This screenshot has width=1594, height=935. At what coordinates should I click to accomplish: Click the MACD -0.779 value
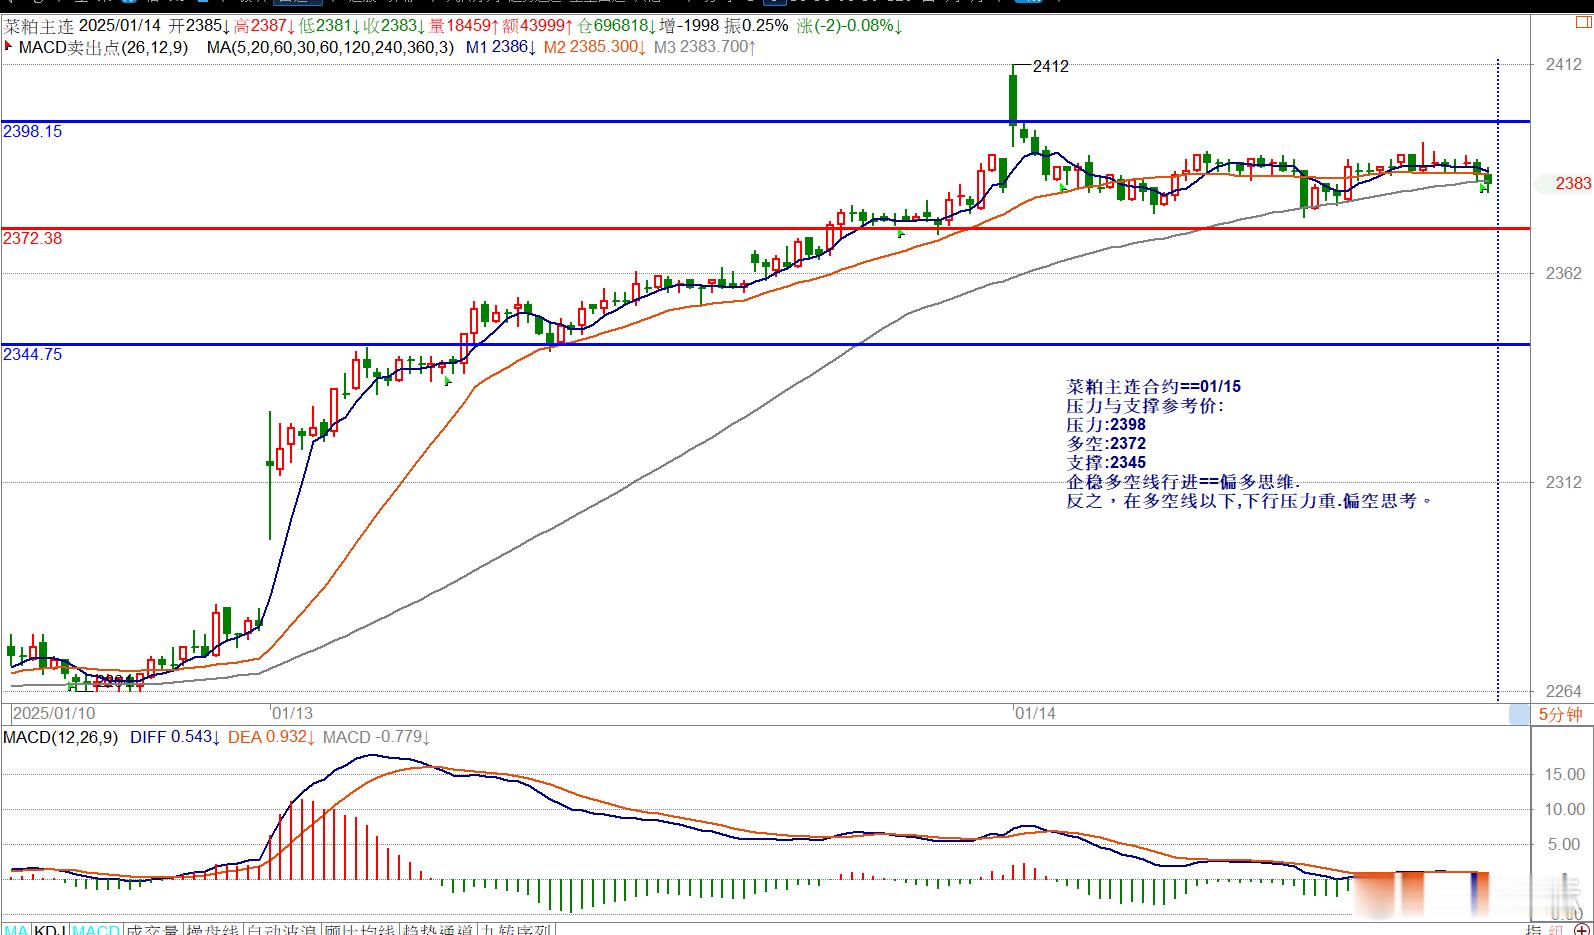pos(376,737)
